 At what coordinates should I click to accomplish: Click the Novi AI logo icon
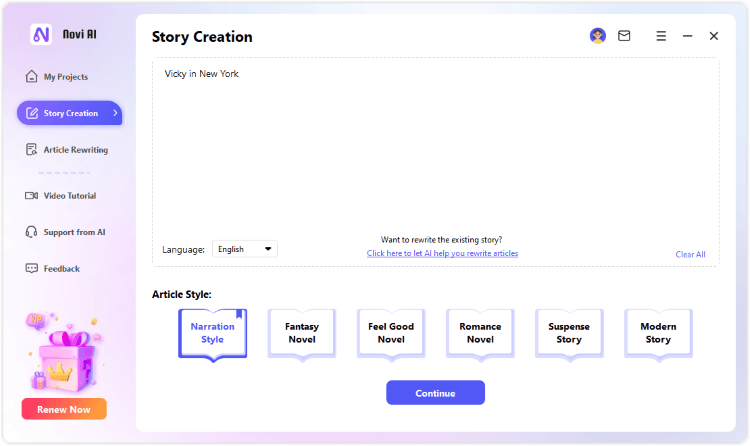(41, 34)
